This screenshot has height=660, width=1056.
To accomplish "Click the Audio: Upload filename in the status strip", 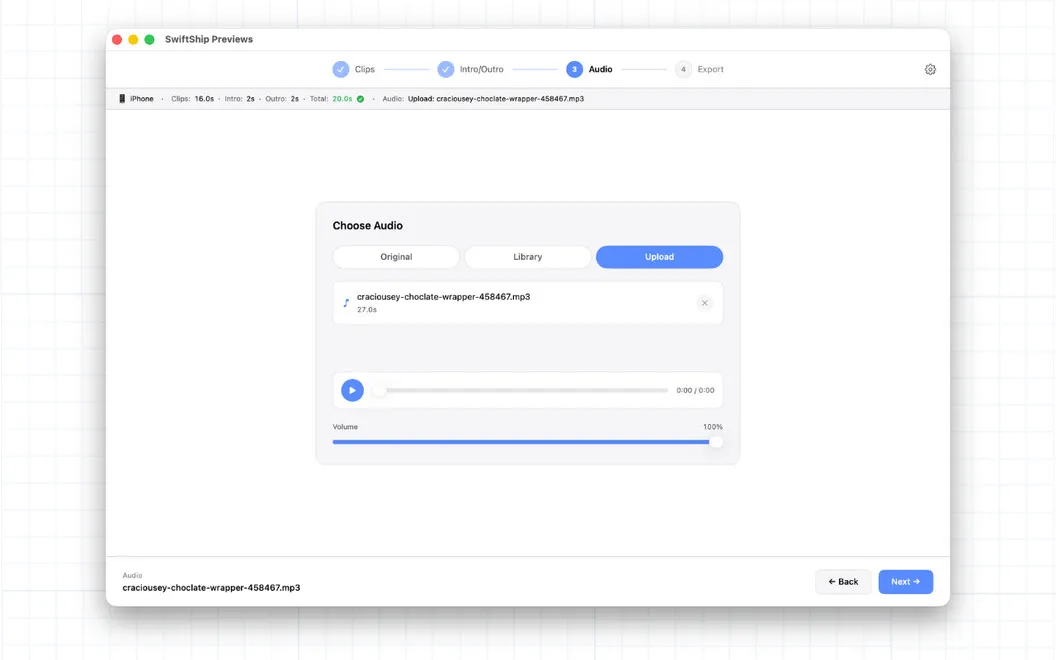I will (483, 98).
